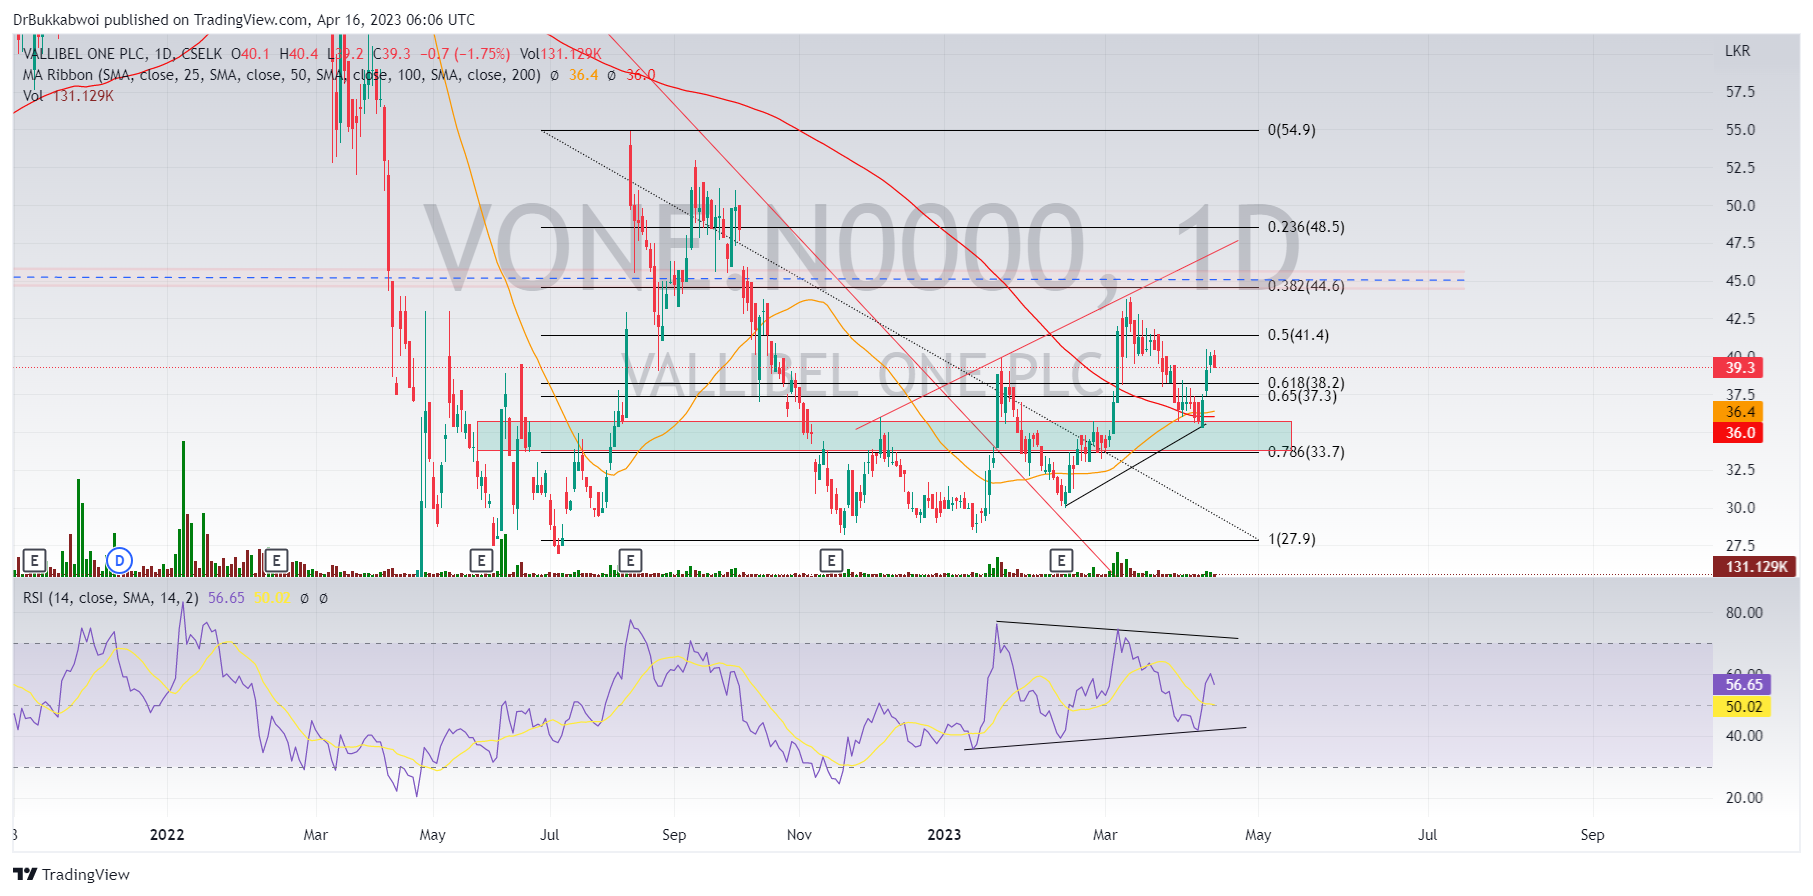1813x896 pixels.
Task: Select the Fibonacci 1(27.9) level label
Action: coord(1291,539)
